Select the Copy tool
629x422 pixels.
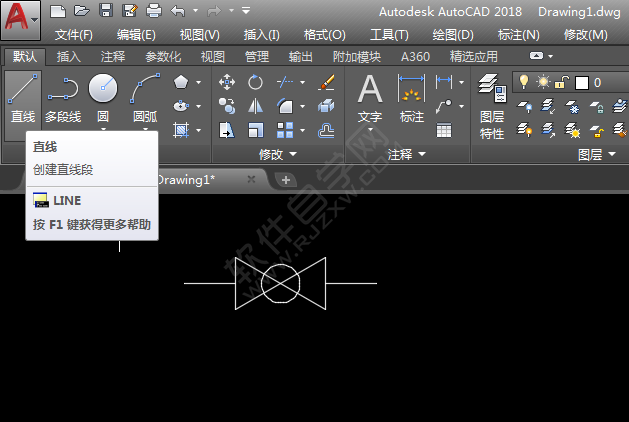[227, 106]
